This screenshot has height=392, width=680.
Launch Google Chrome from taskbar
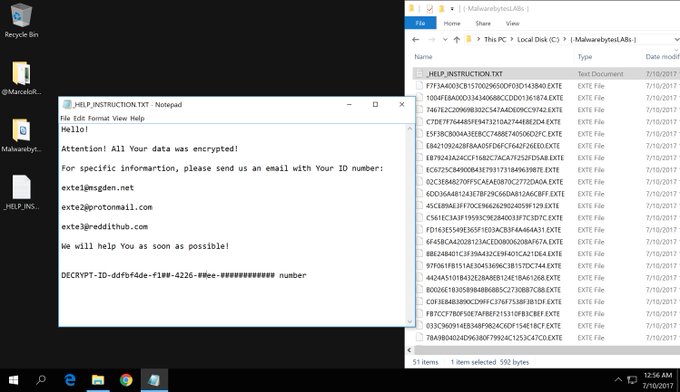coord(126,380)
